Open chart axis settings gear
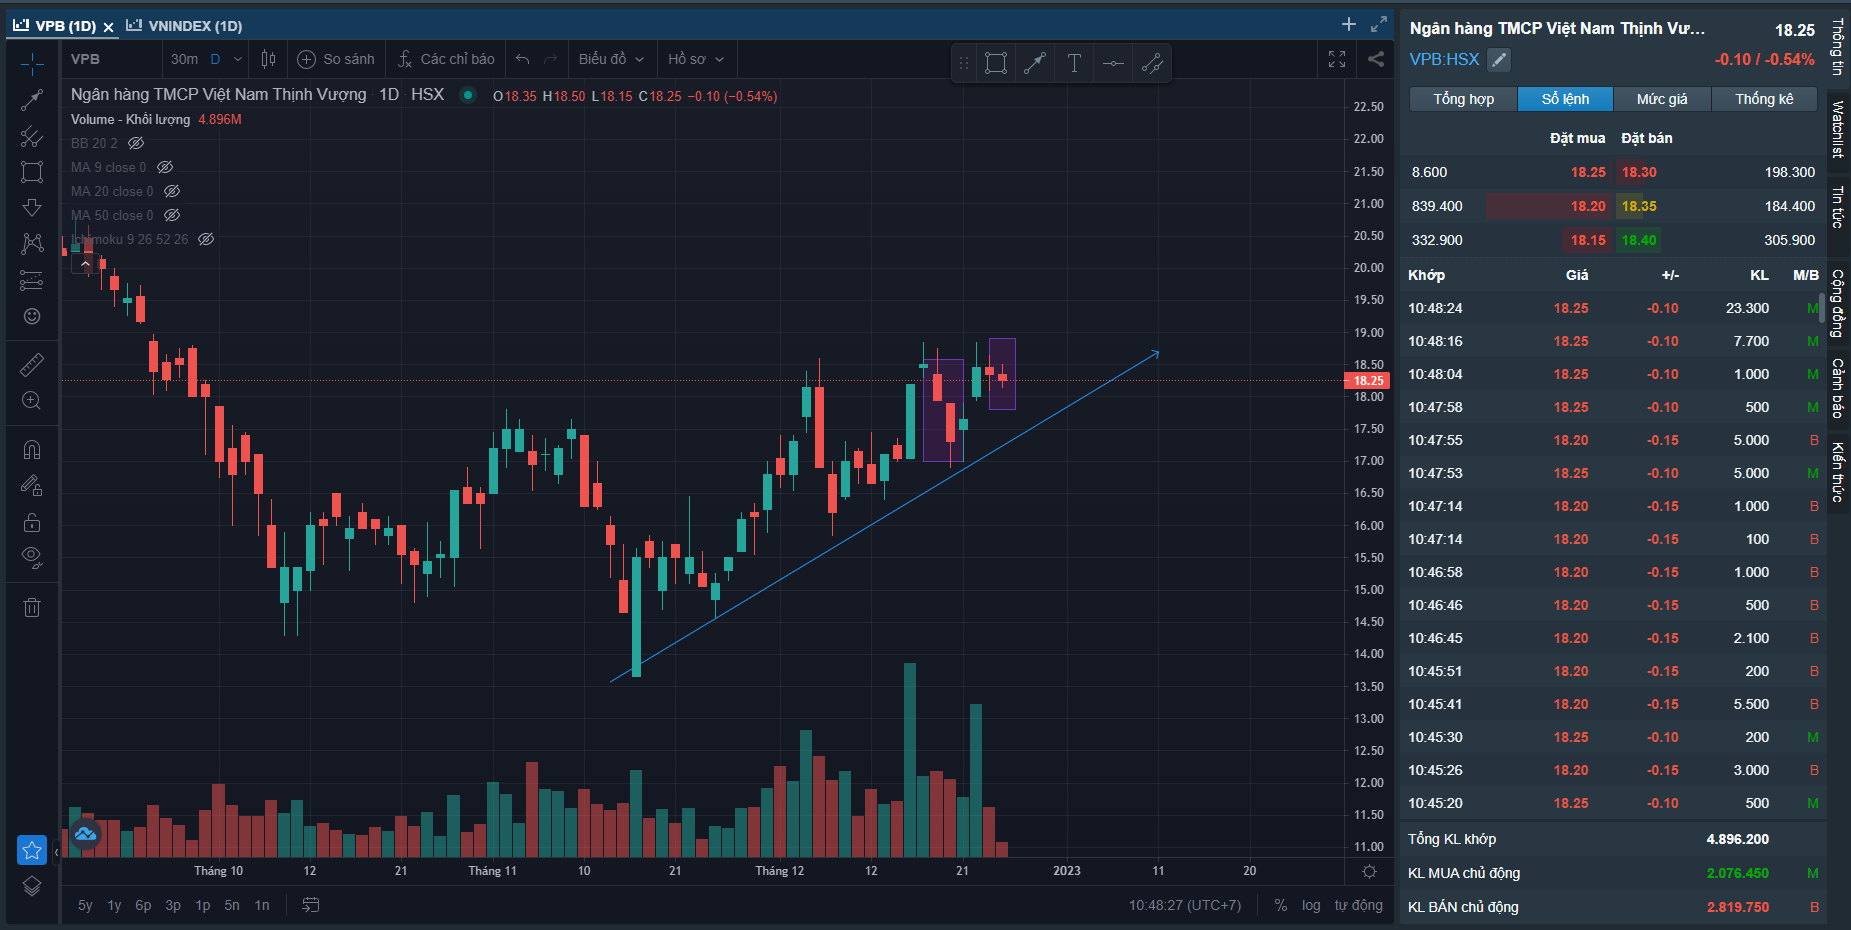 (1370, 871)
